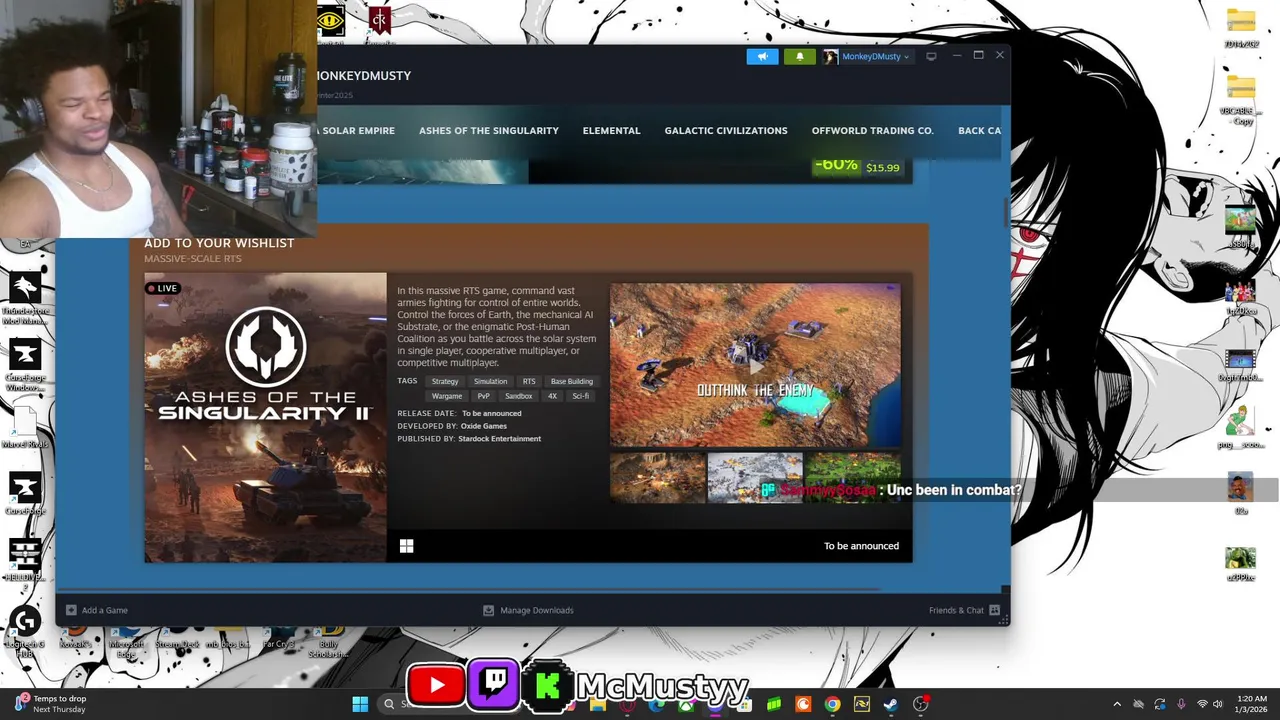Open Google Chrome from the taskbar
Viewport: 1280px width, 720px height.
(832, 704)
